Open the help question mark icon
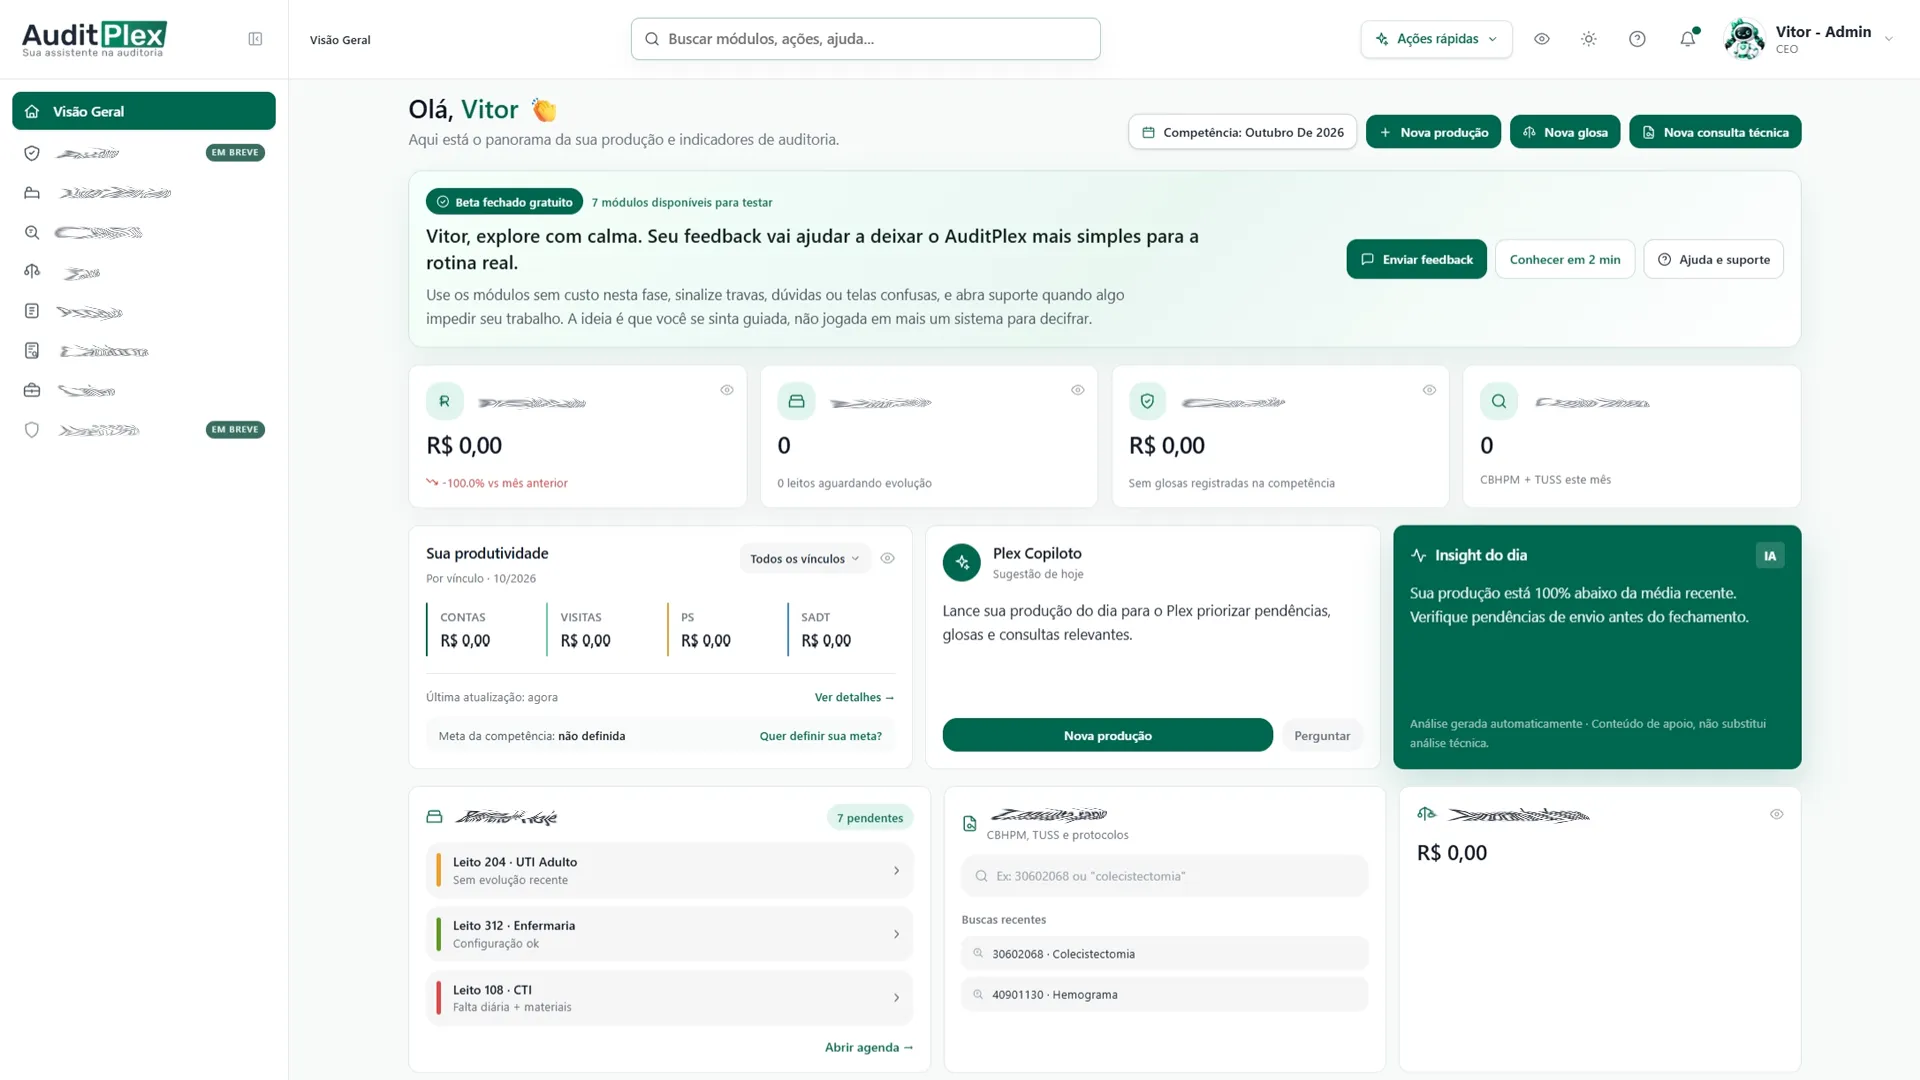 pos(1637,39)
